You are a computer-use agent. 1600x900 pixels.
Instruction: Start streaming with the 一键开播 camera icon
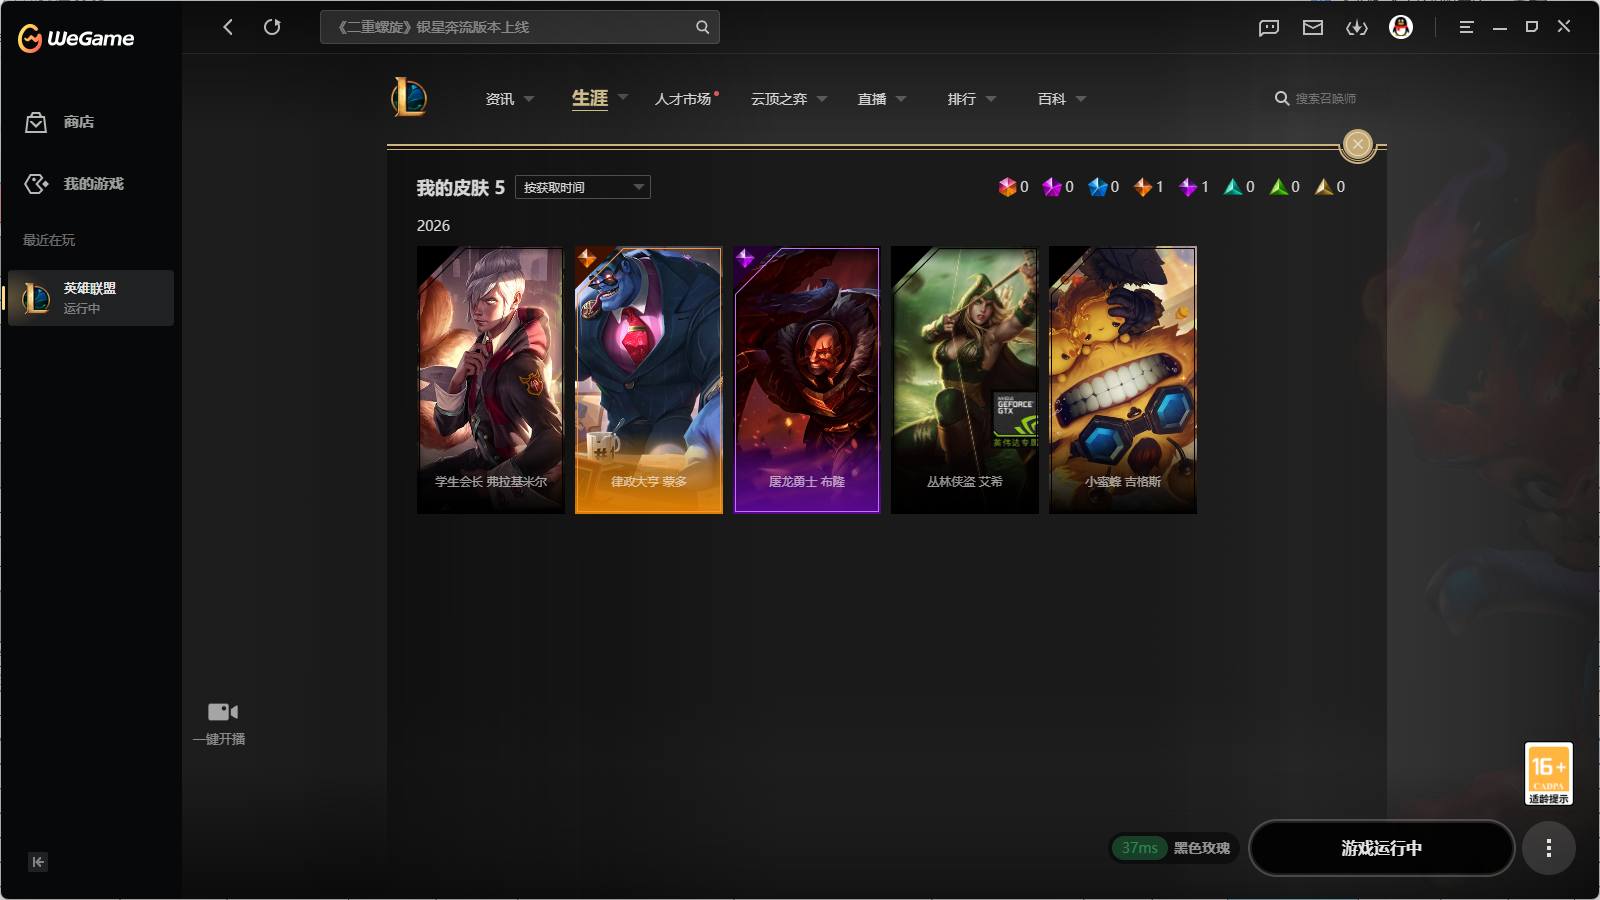pos(222,712)
